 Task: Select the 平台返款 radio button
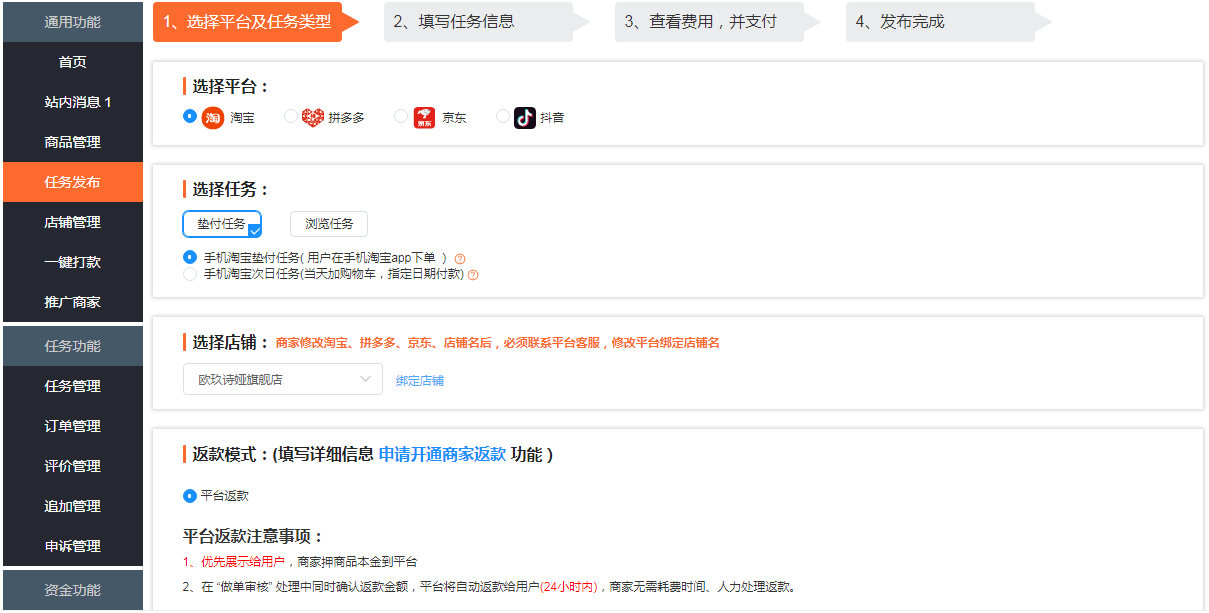coord(189,495)
